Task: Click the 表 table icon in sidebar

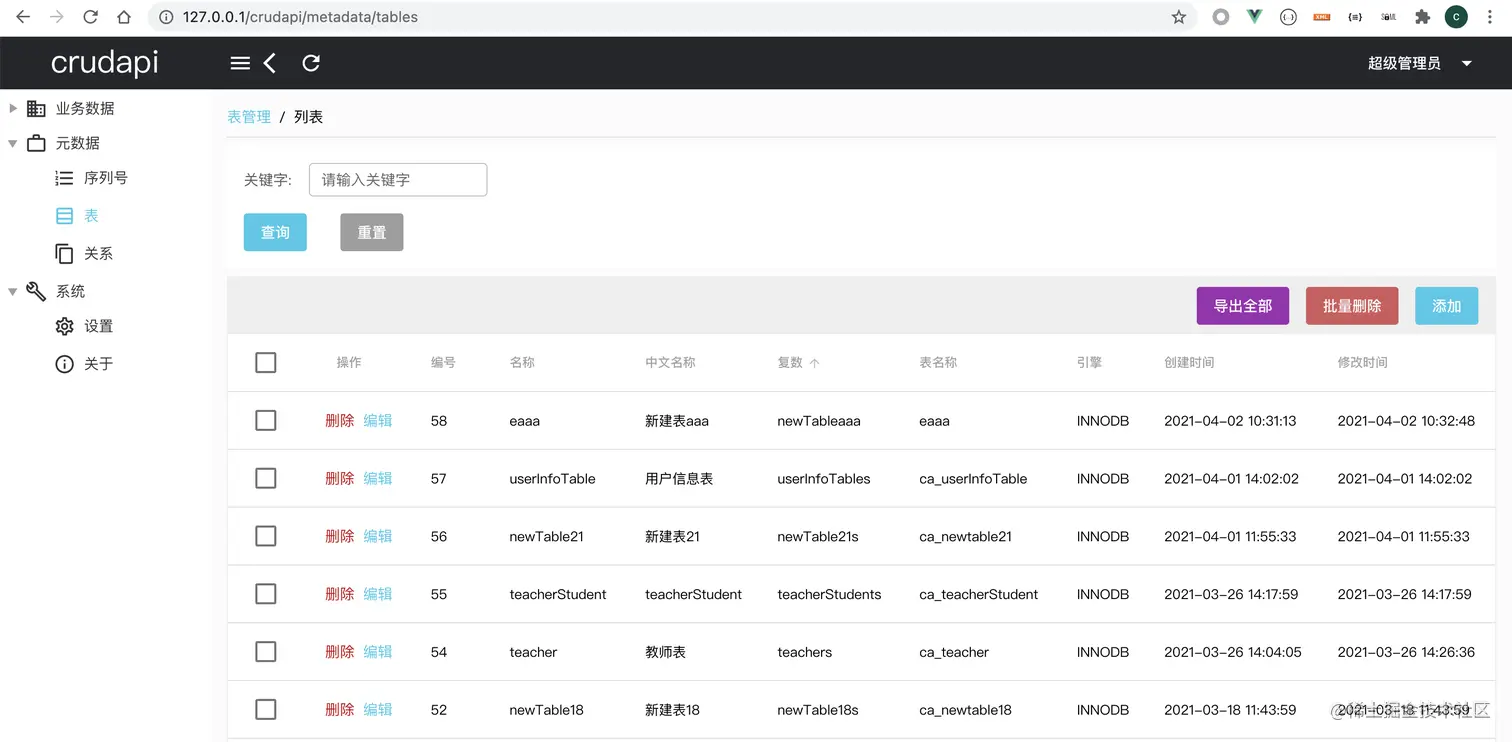Action: tap(64, 216)
